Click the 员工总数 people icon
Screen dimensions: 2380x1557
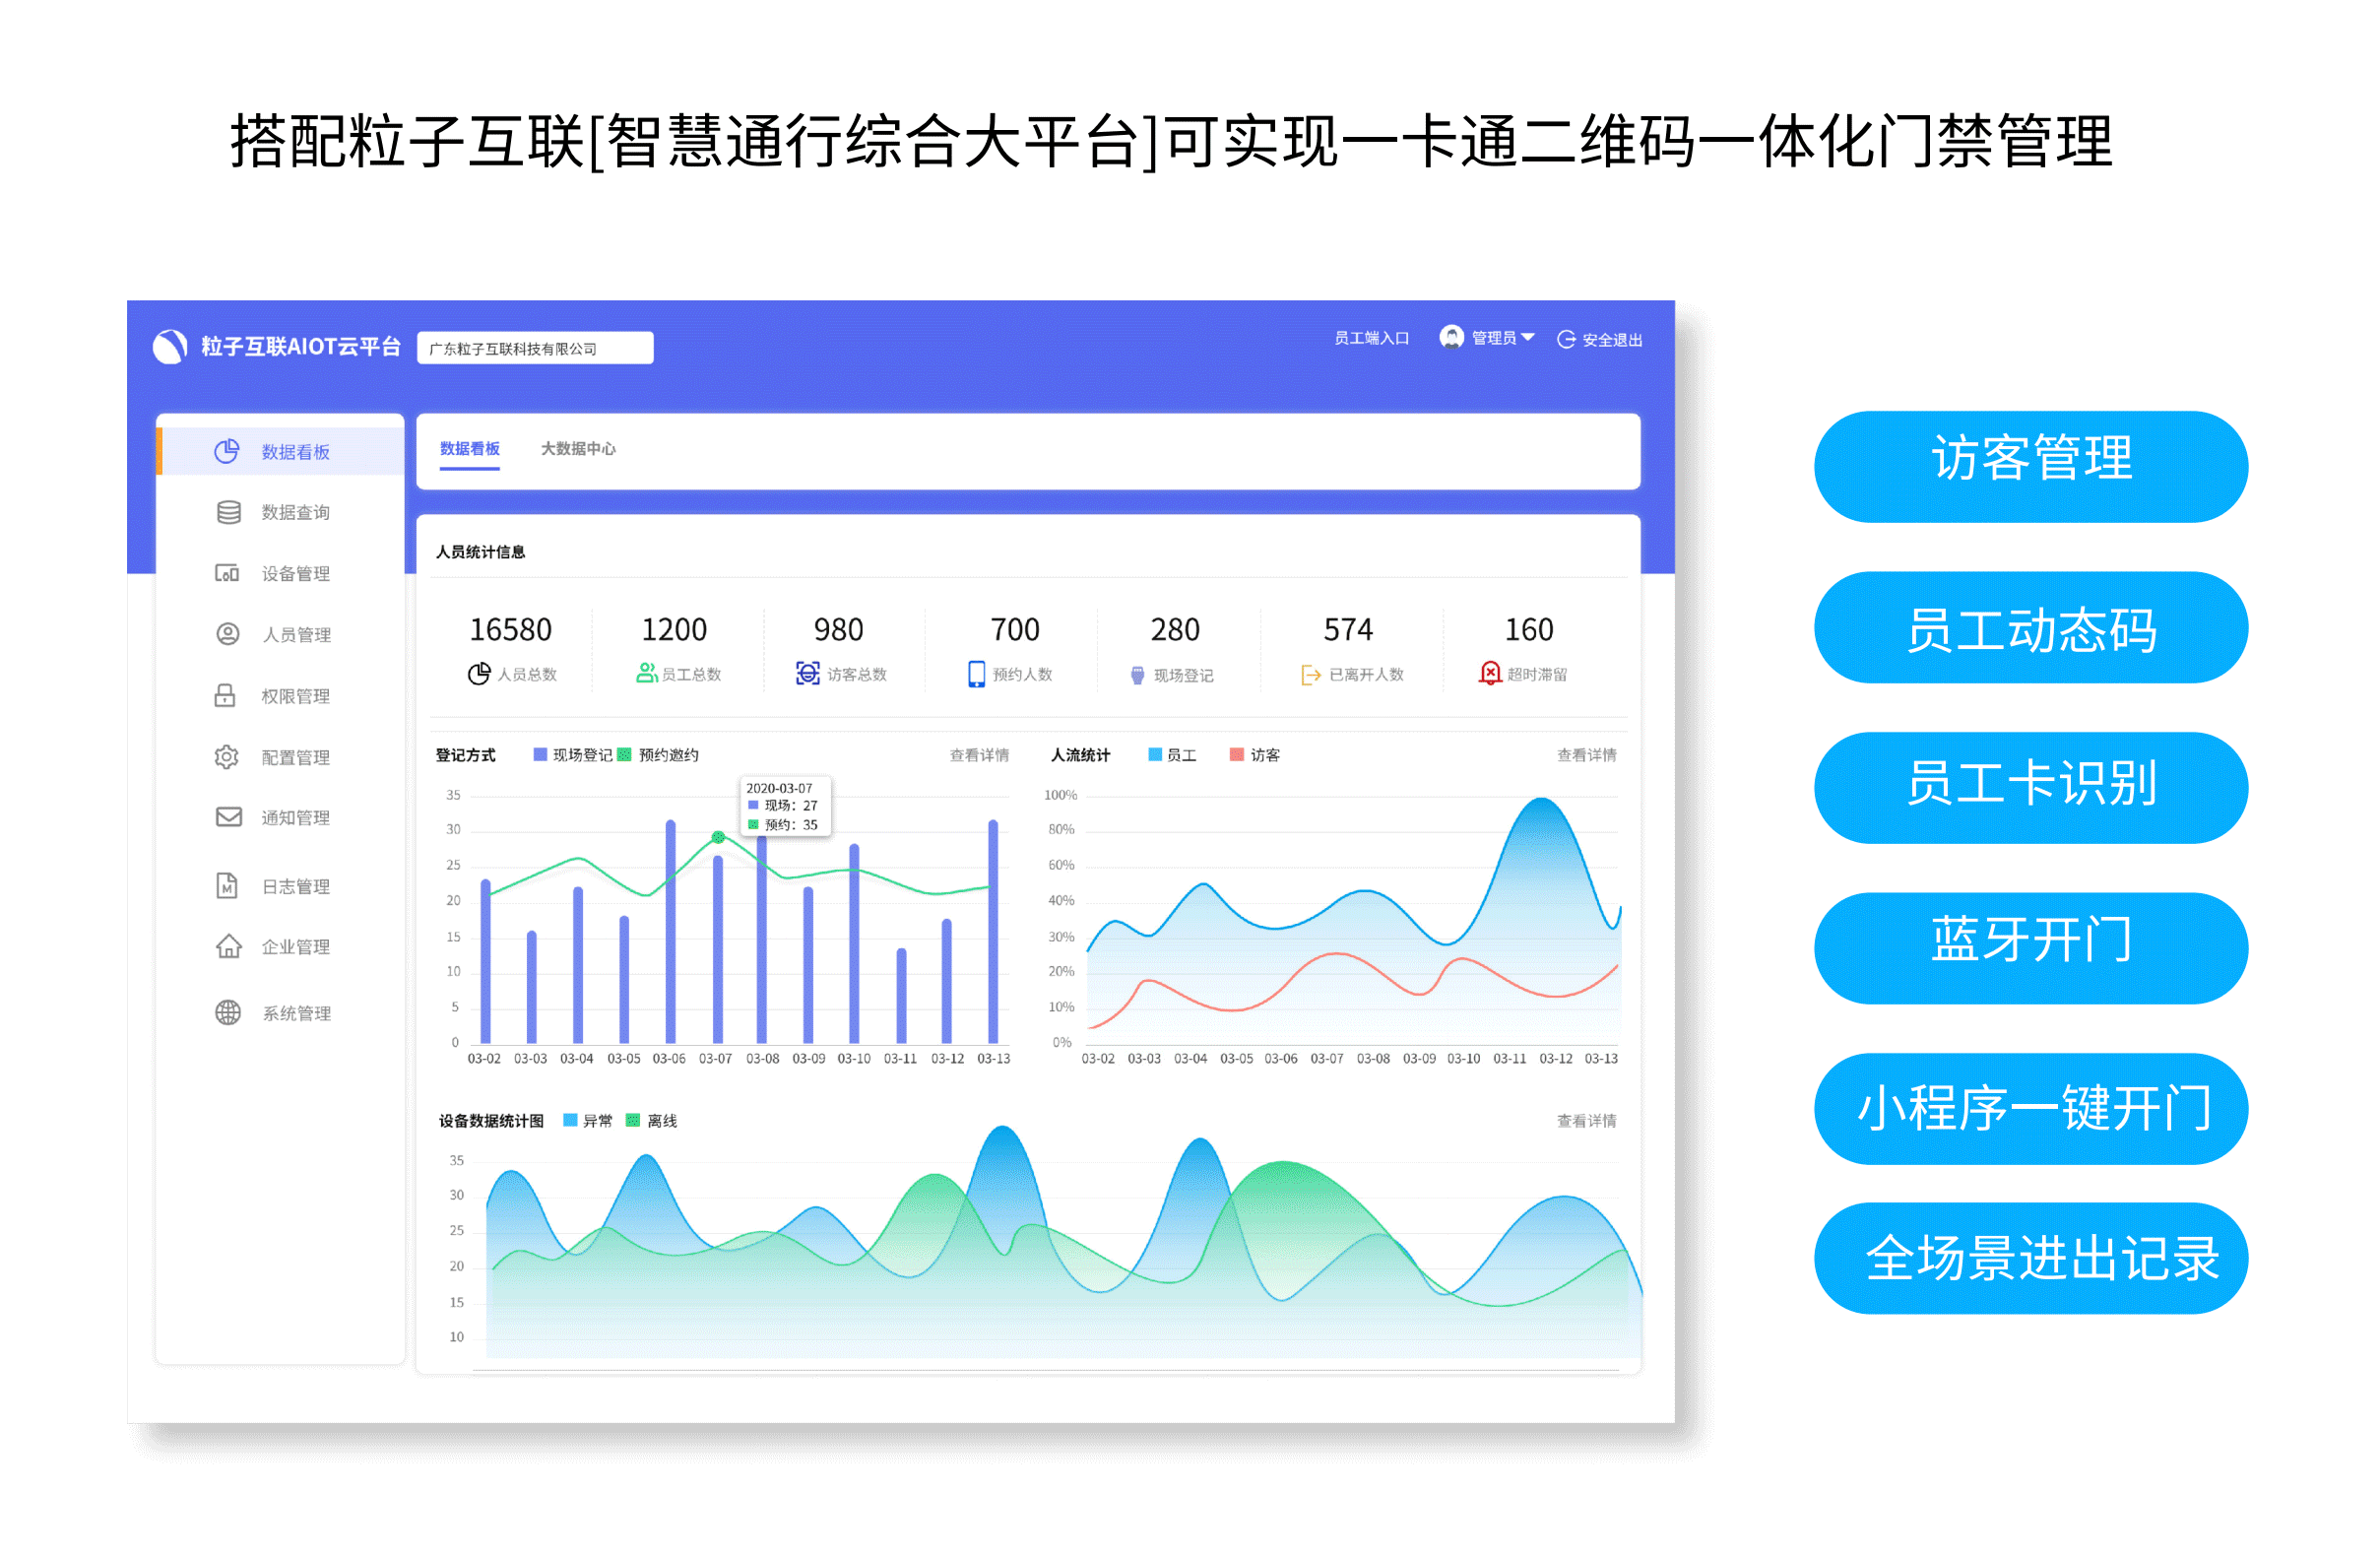[x=647, y=673]
